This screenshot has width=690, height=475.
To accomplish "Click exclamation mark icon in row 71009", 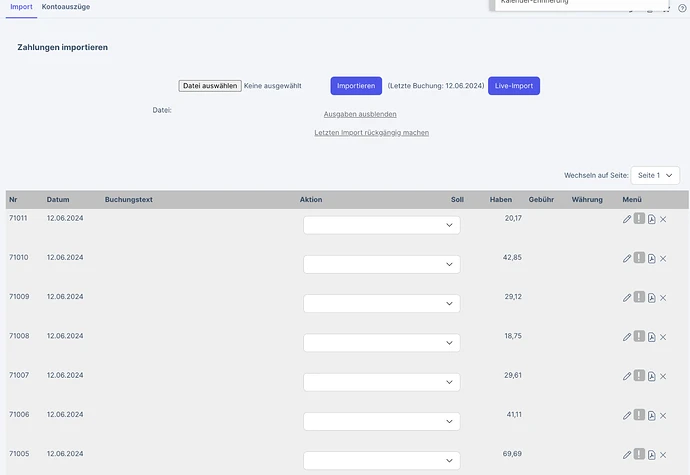I will 639,297.
